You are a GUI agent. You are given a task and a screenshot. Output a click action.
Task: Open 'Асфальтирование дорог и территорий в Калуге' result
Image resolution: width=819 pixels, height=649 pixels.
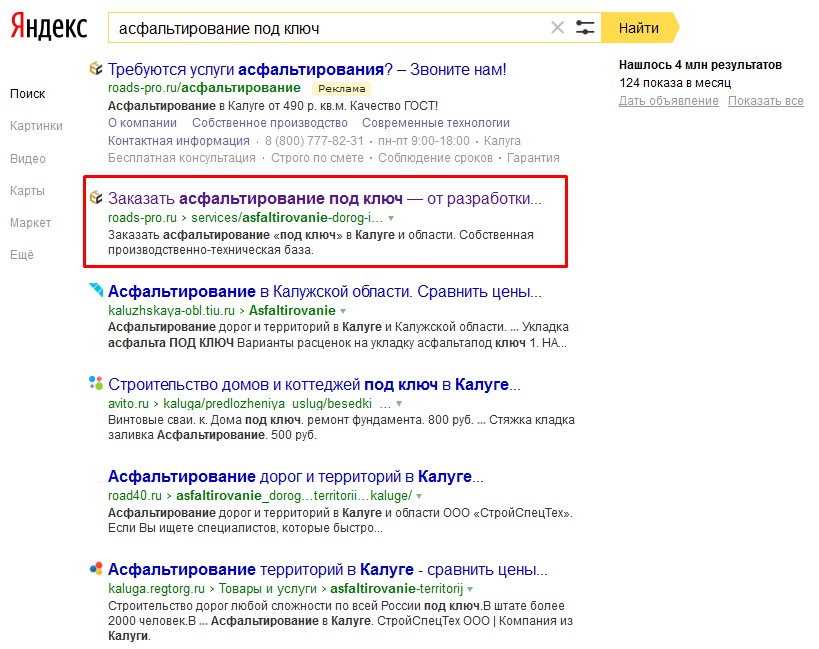[296, 476]
